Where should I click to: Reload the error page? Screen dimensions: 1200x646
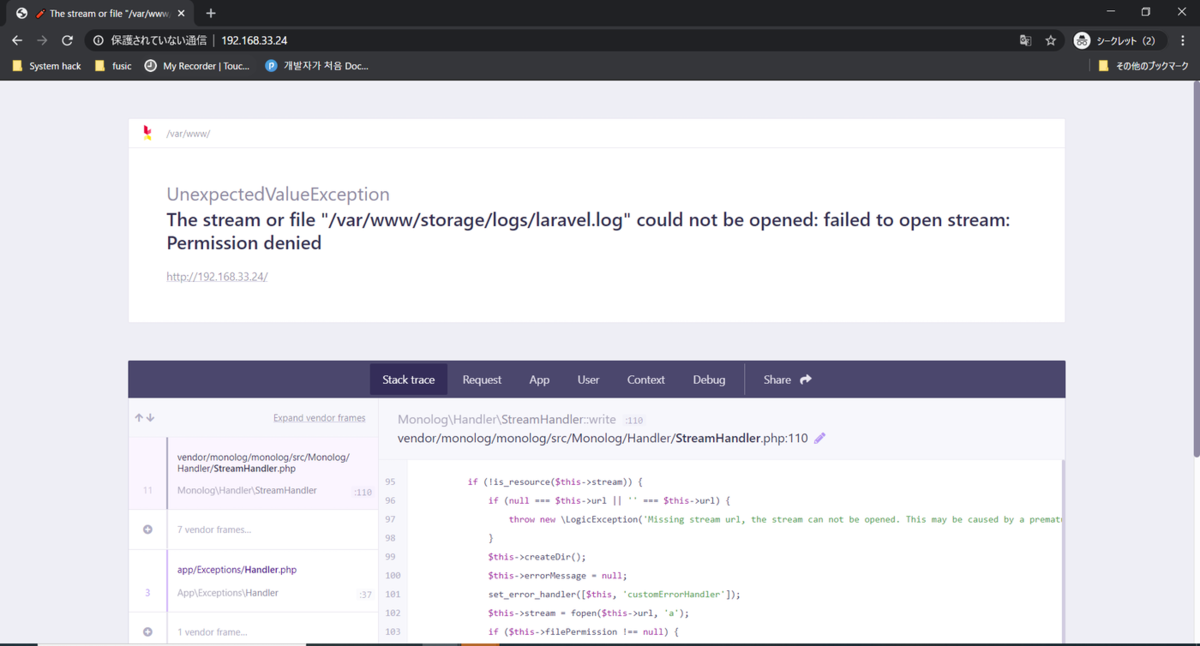coord(66,42)
